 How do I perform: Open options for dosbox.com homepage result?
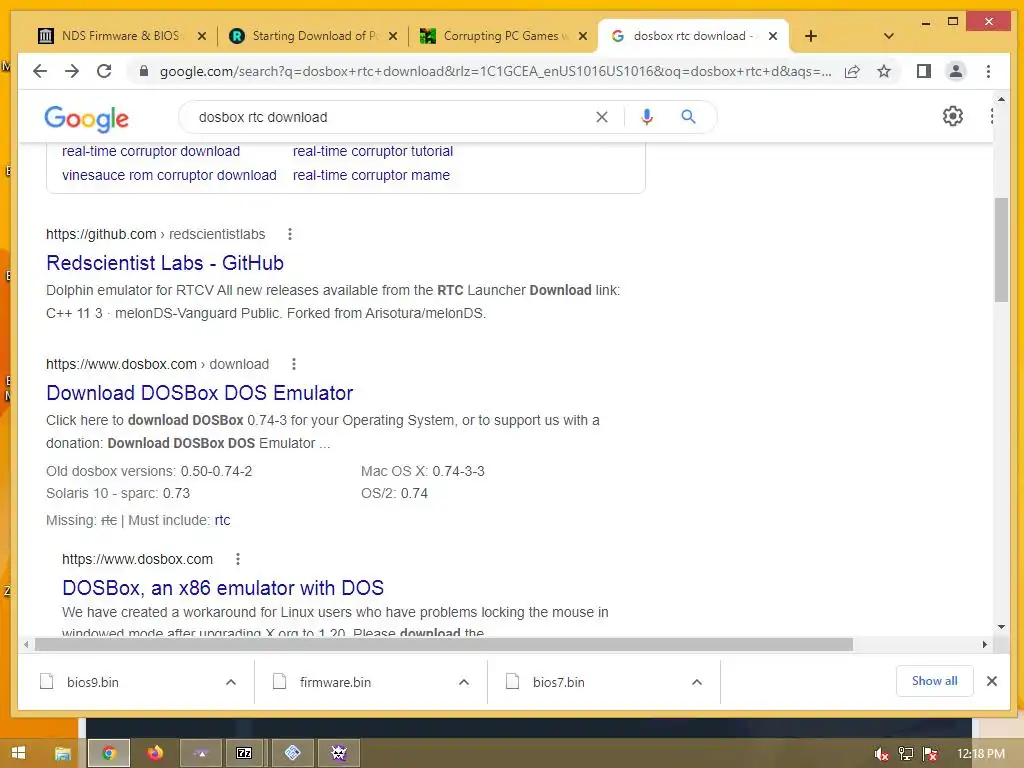[x=238, y=559]
